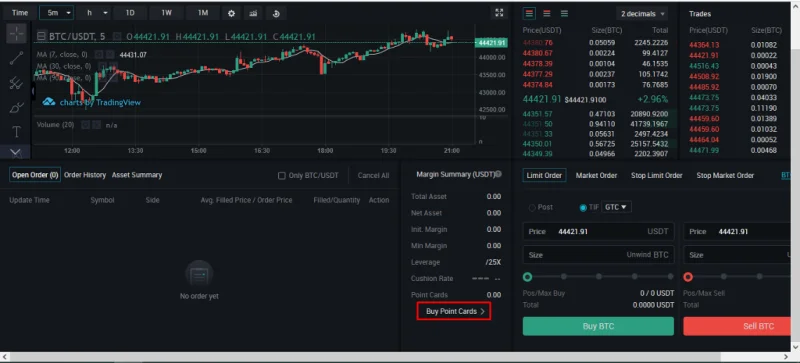Open the GTC time-in-force dropdown
This screenshot has height=363, width=800.
tap(616, 207)
